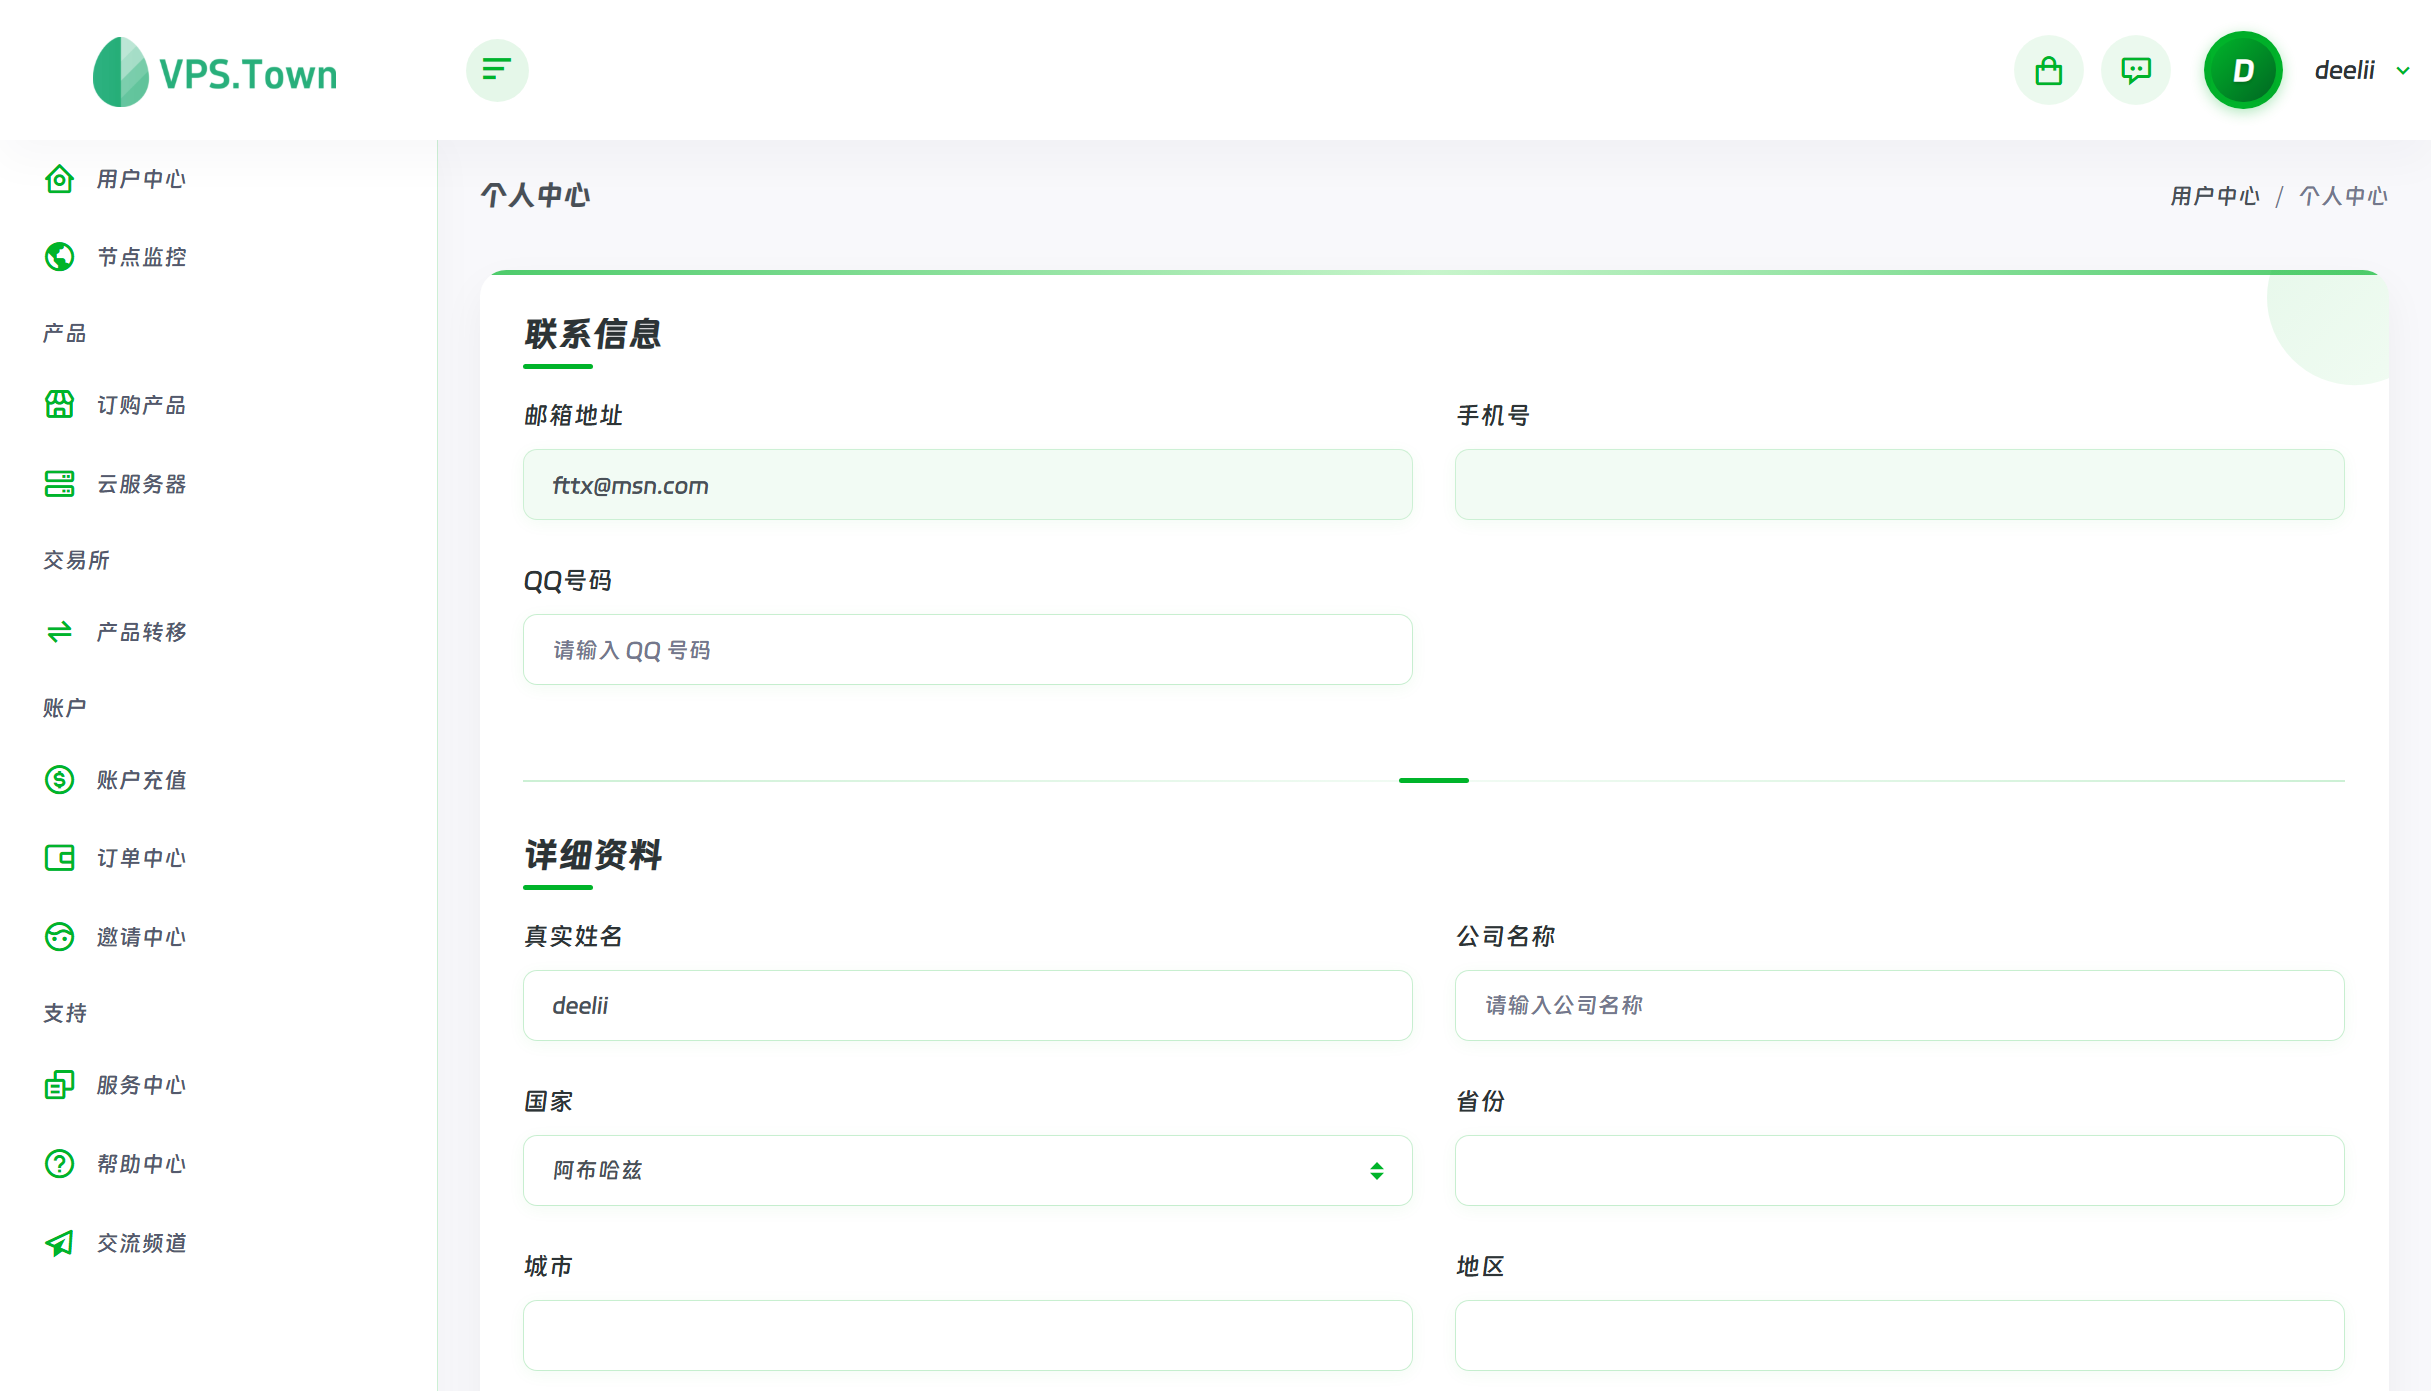Click the 真实姓名 field containing deelii
The image size is (2431, 1391).
pos(967,1005)
